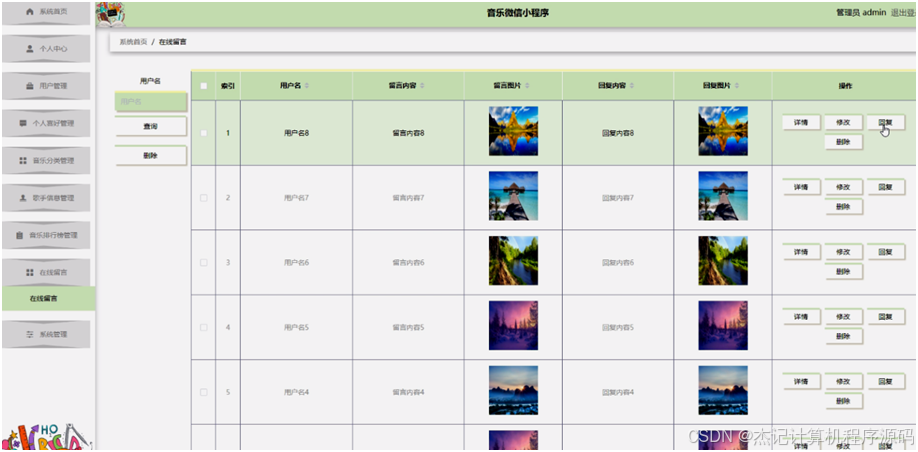Click the cell text 回复内容4
918x452 pixels.
[x=618, y=392]
